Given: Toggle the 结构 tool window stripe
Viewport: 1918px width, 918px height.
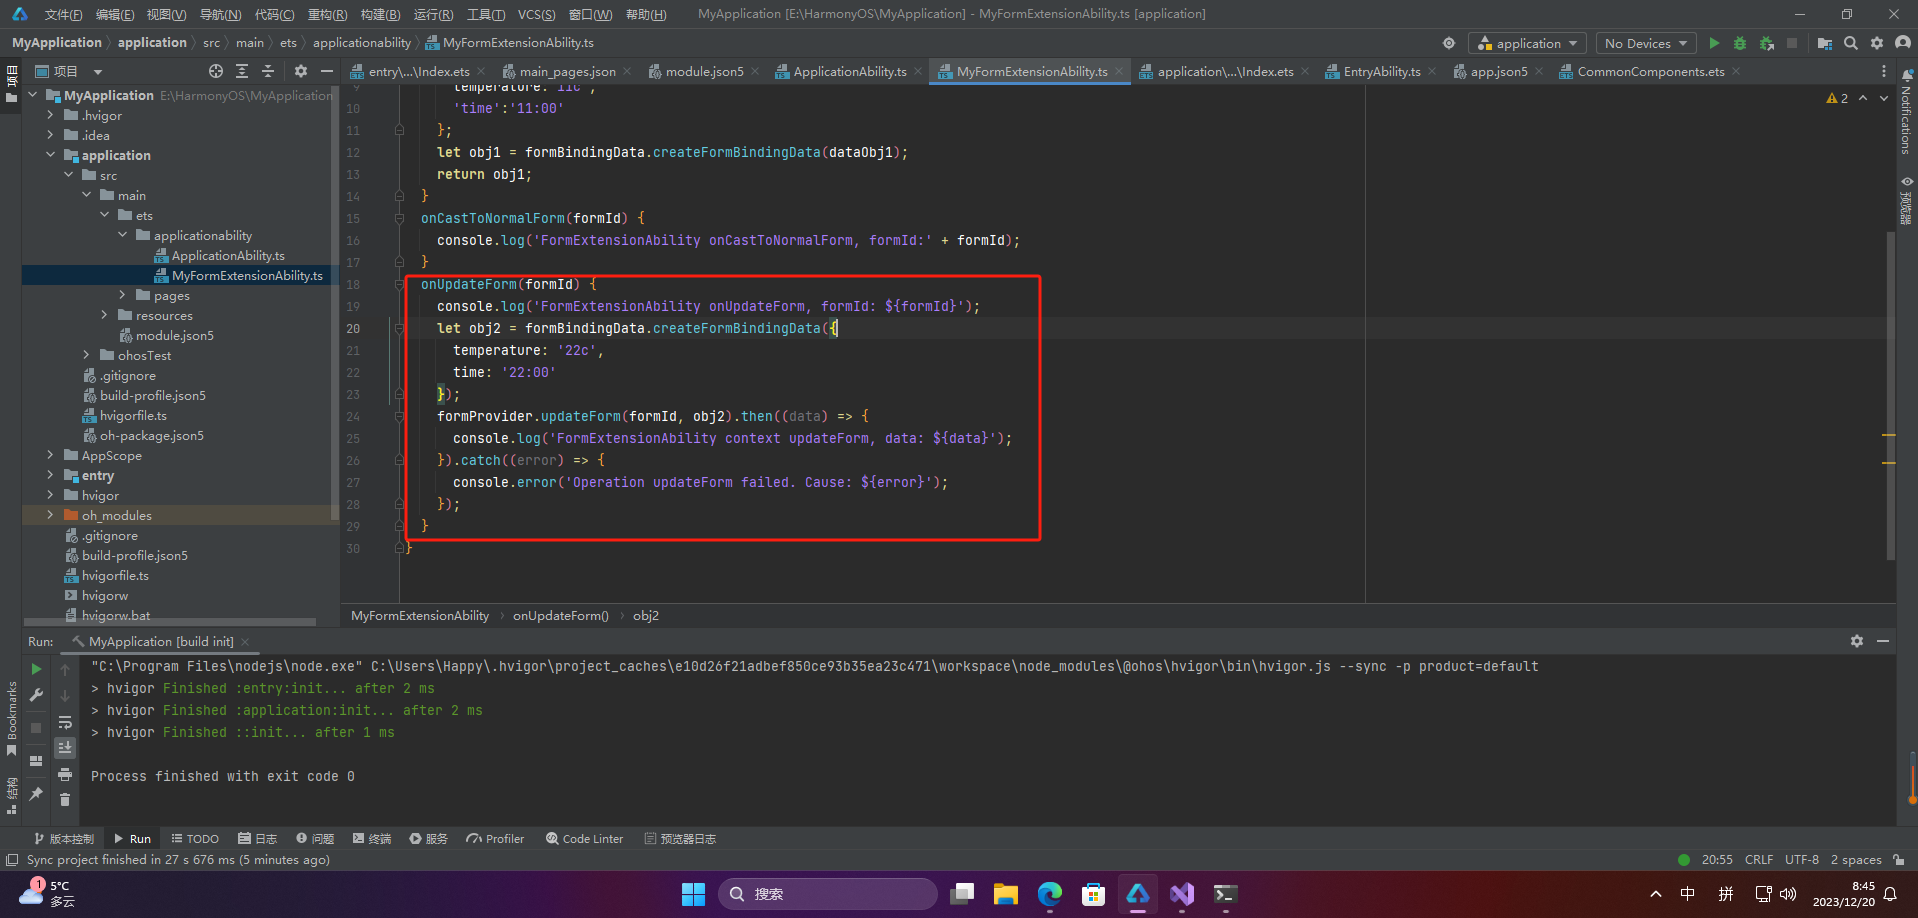Looking at the screenshot, I should (x=11, y=796).
